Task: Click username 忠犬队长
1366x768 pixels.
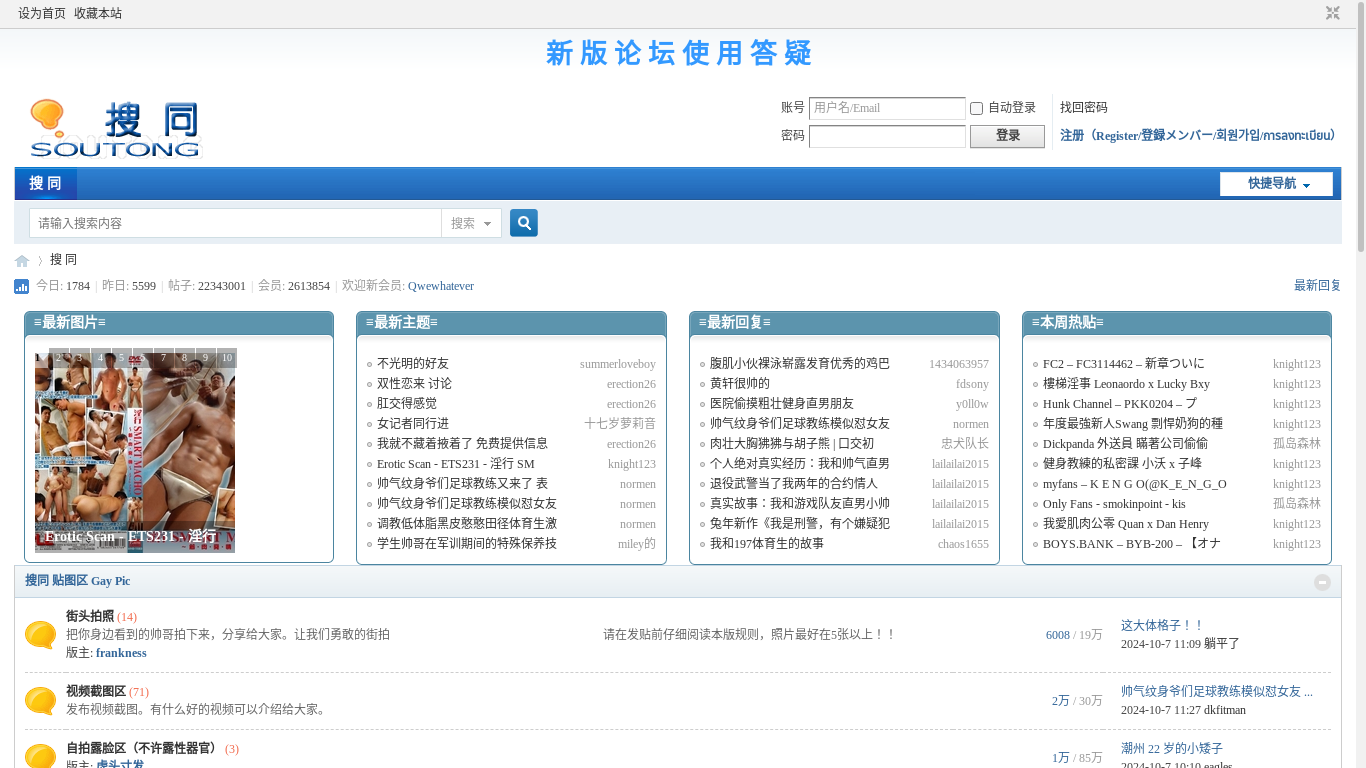Action: [965, 444]
